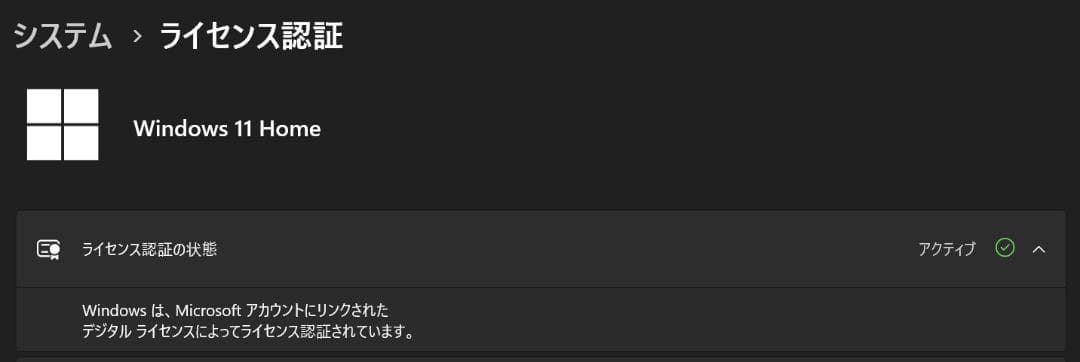The image size is (1080, 362).
Task: Click the expanded details panel under activation state
Action: tap(541, 319)
